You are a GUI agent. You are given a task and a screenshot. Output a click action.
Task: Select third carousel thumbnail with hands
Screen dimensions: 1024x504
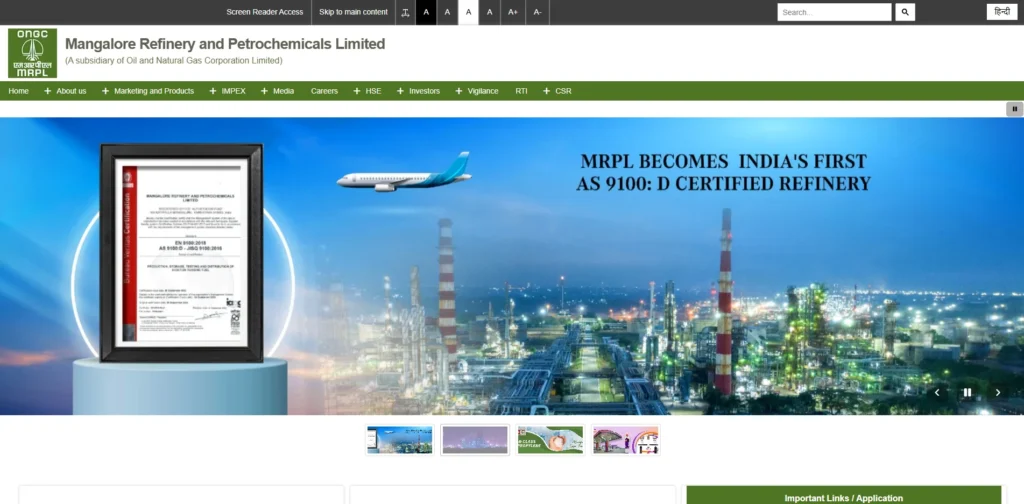pyautogui.click(x=550, y=440)
